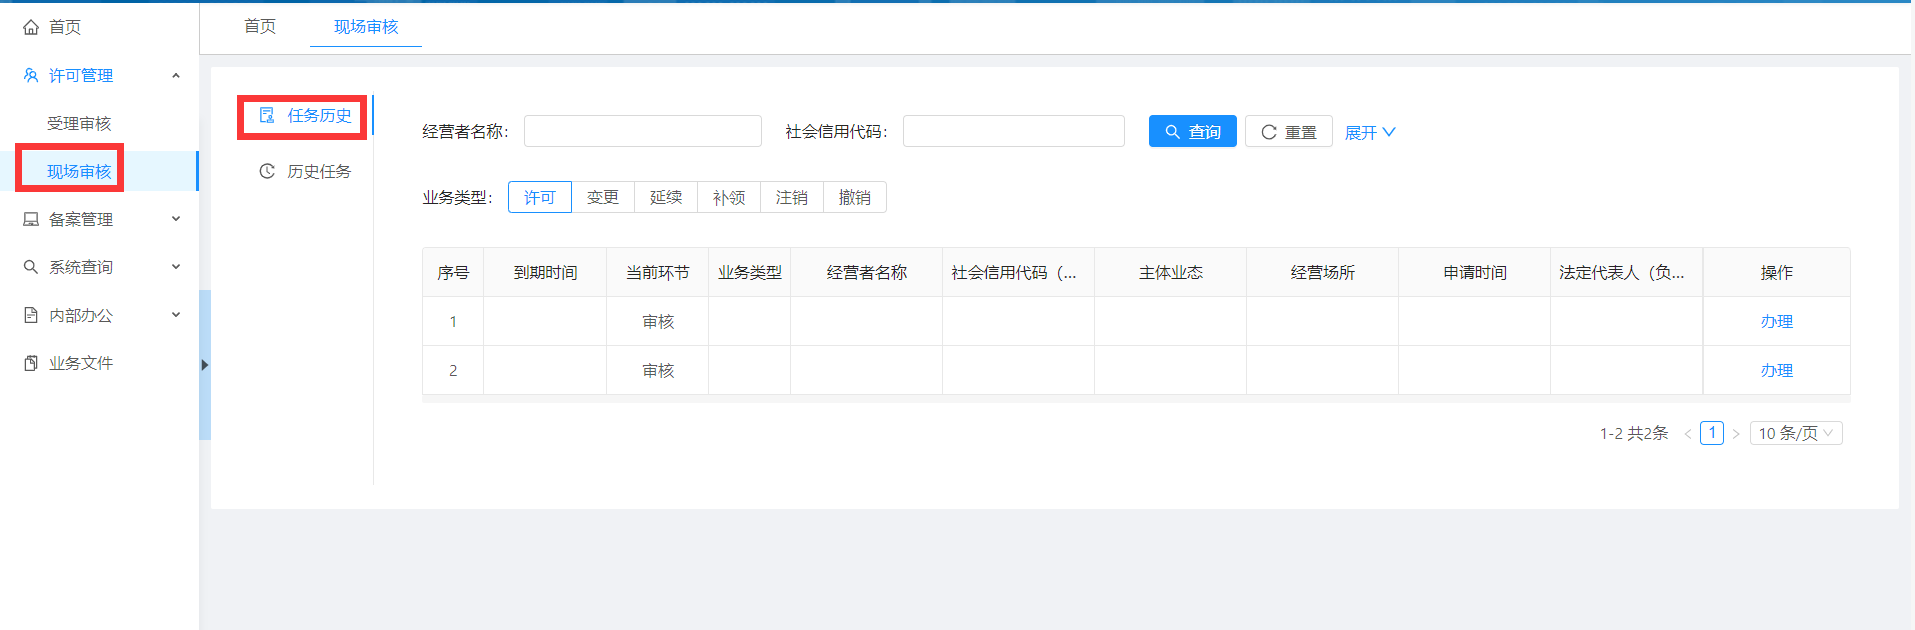Expand more filters with 展开
1915x630 pixels.
pyautogui.click(x=1369, y=132)
